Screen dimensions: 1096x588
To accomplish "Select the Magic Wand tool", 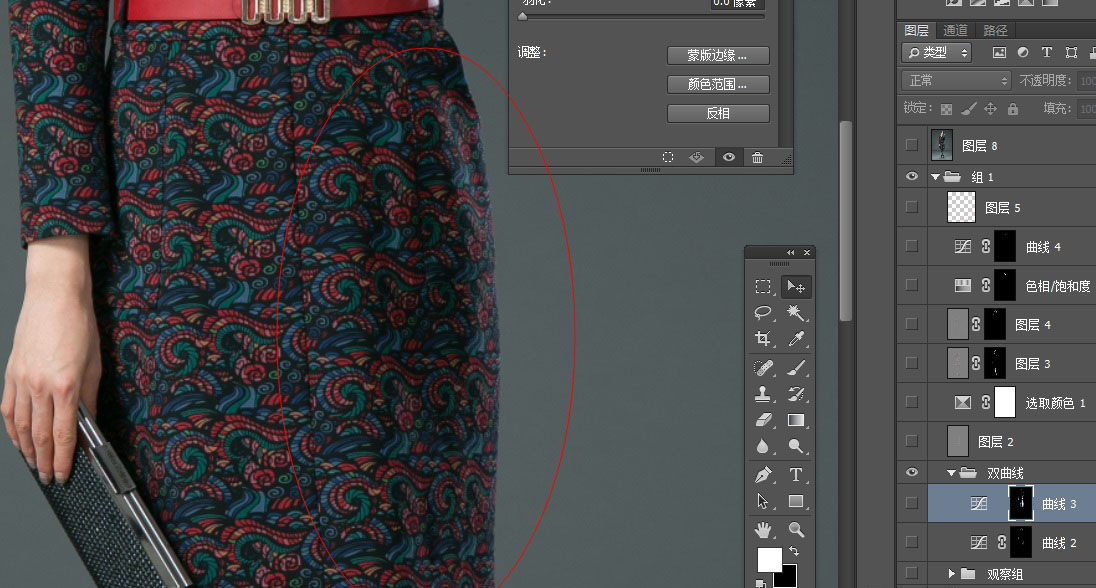I will [796, 313].
